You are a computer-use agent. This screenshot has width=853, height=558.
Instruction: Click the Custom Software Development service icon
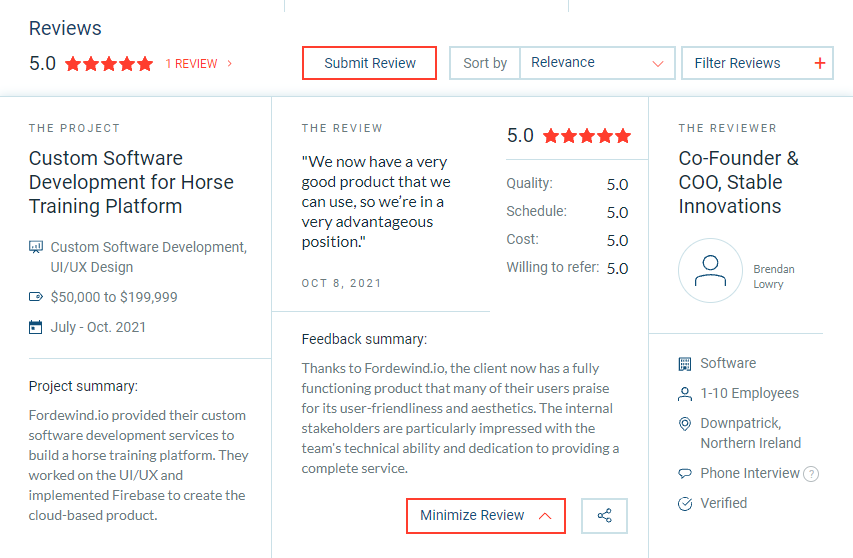[36, 247]
